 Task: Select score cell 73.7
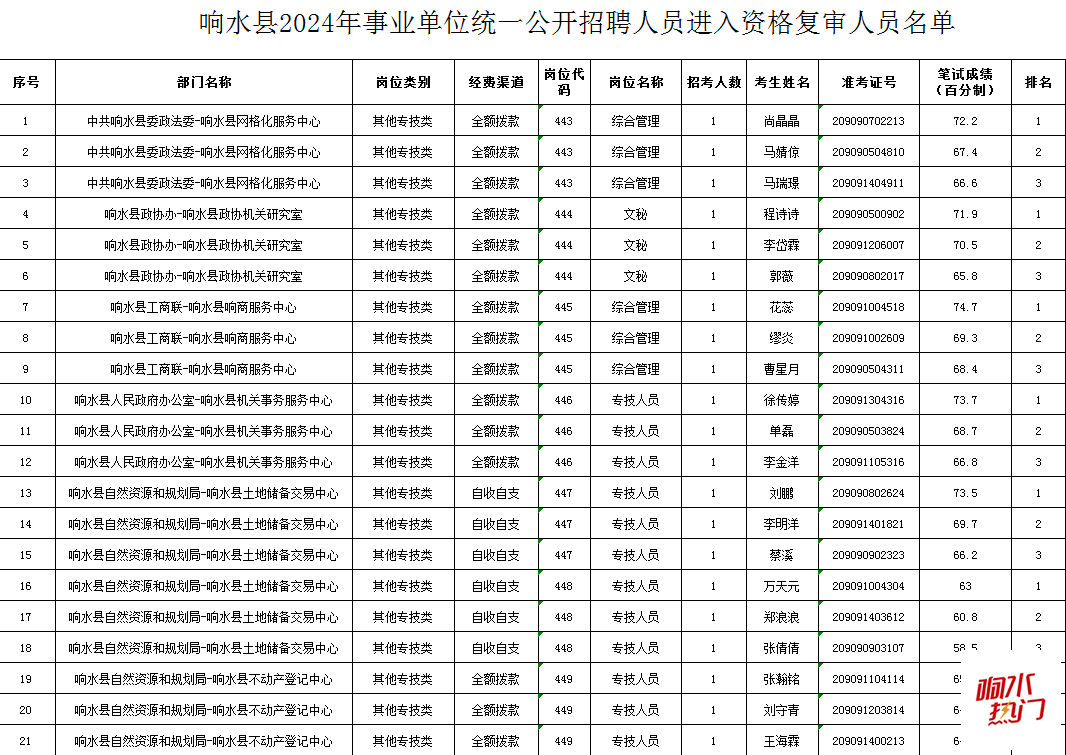pos(965,400)
